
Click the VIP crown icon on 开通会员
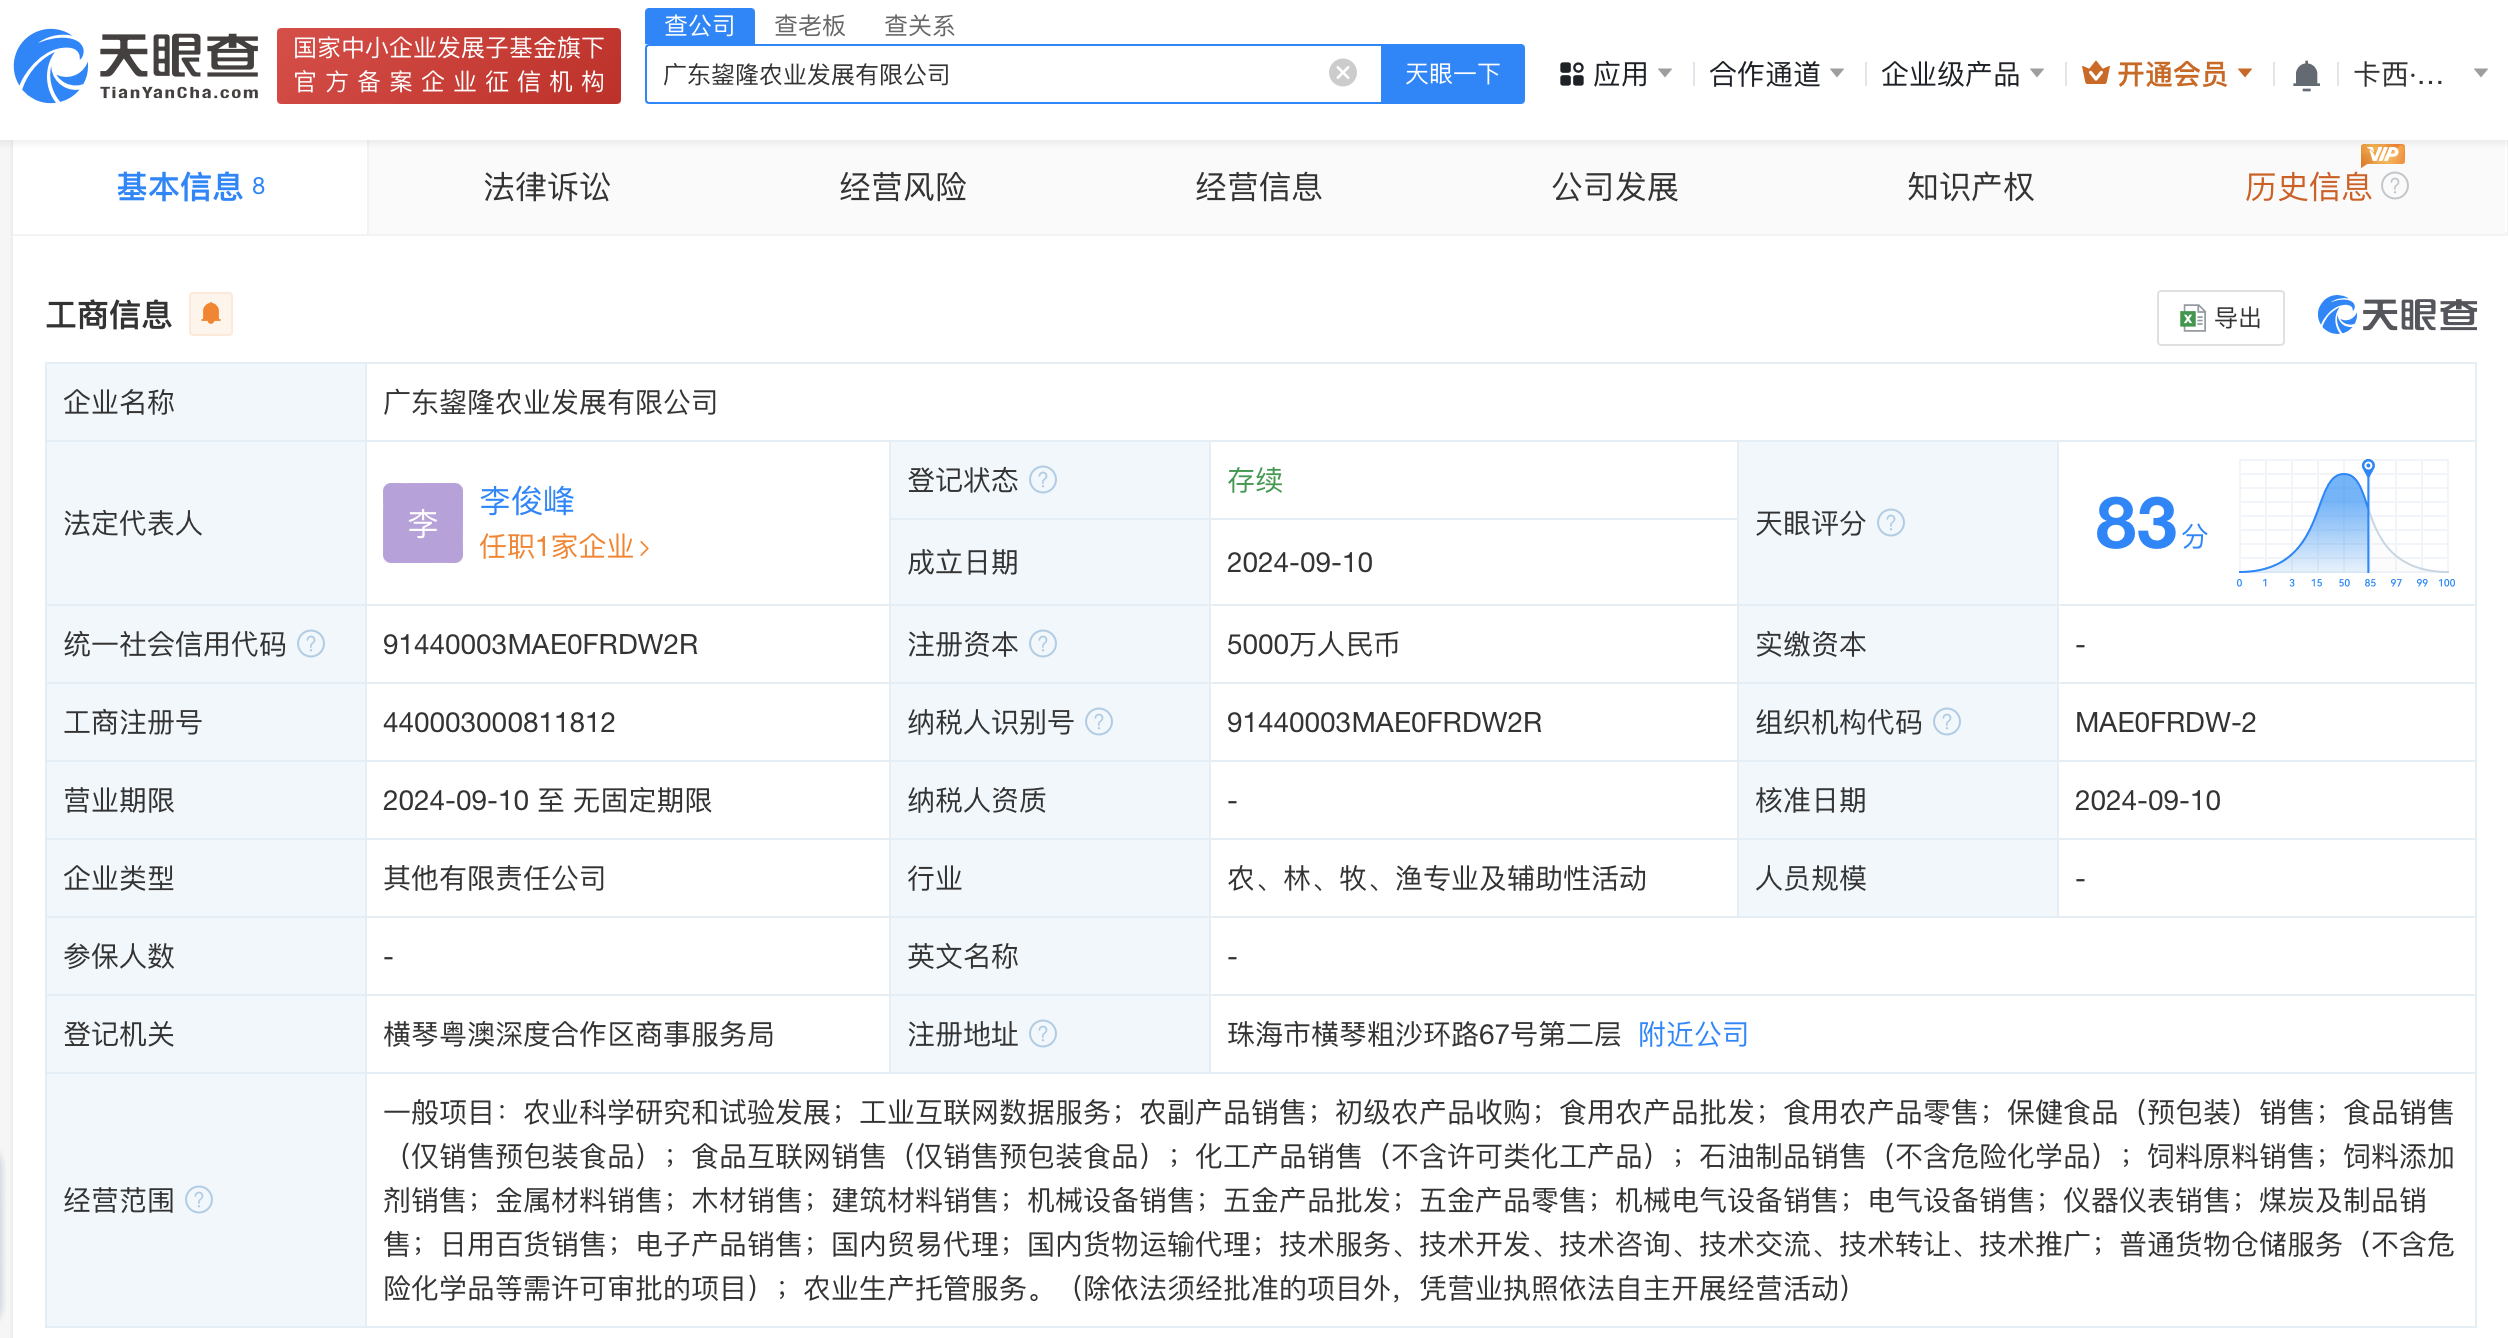(x=2097, y=72)
